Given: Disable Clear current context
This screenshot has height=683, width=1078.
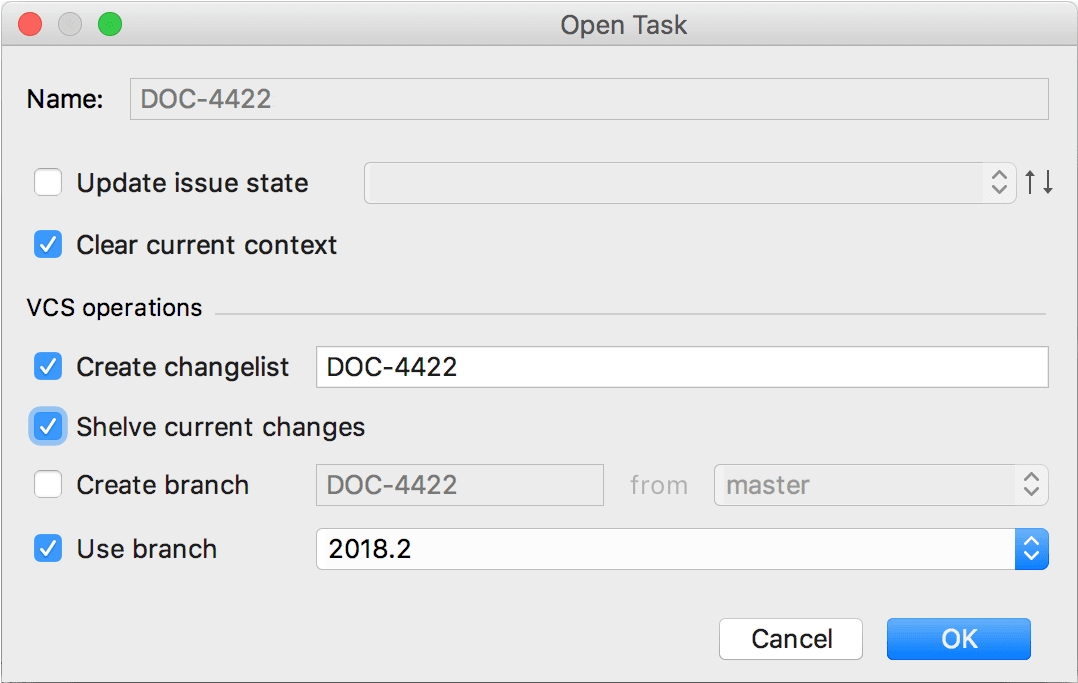Looking at the screenshot, I should point(48,245).
